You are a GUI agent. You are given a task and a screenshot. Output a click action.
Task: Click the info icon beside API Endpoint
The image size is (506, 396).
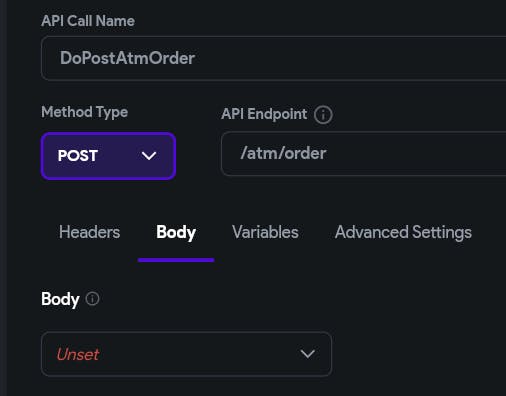[x=323, y=115]
